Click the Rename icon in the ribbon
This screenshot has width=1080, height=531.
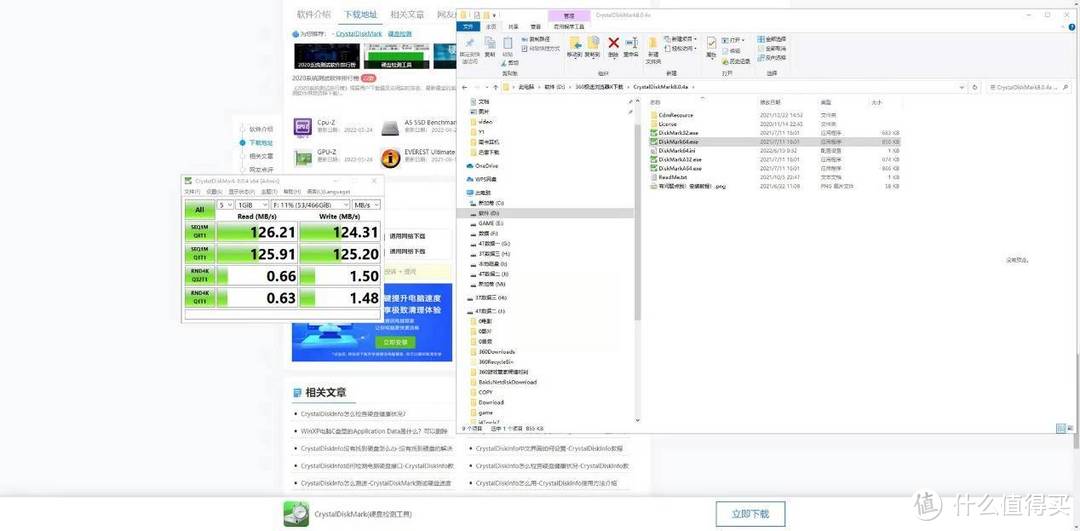631,43
